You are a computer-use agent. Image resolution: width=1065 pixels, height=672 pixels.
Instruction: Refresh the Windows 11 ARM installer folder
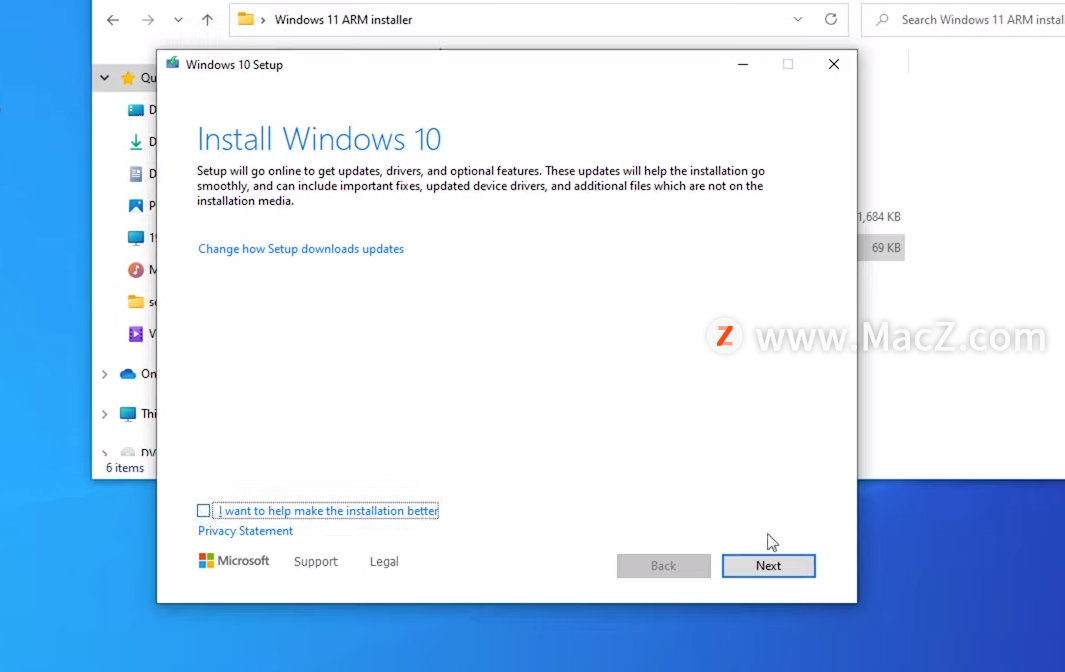click(x=831, y=20)
